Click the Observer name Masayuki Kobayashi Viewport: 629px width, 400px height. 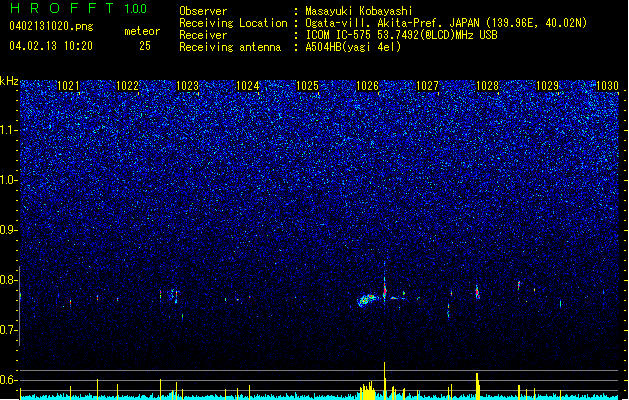[359, 11]
